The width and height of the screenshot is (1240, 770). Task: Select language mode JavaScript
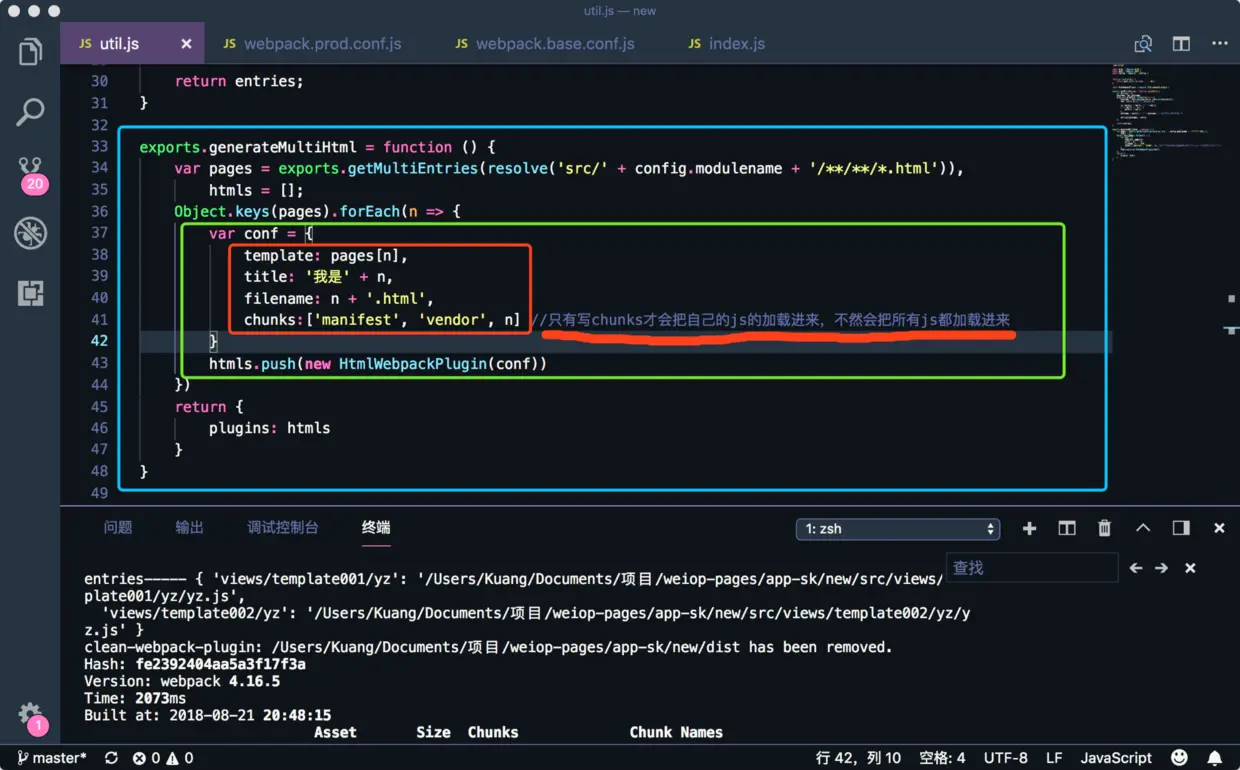[x=1116, y=758]
